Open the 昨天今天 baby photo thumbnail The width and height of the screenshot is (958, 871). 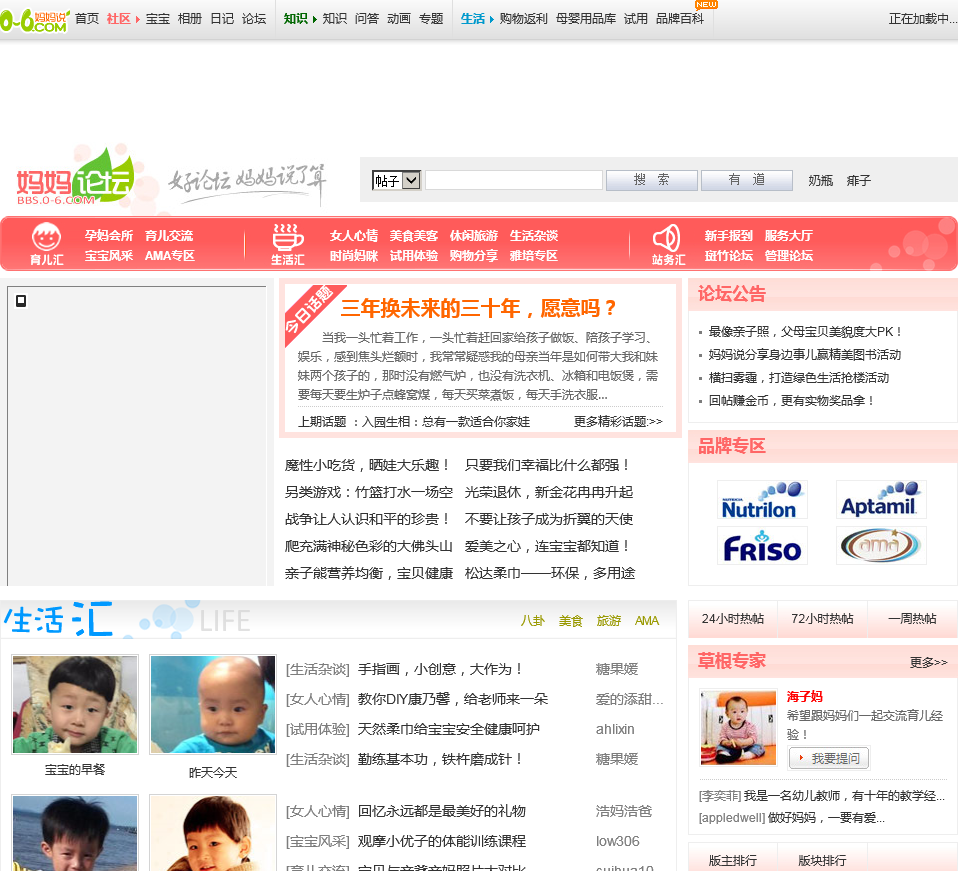(x=213, y=704)
